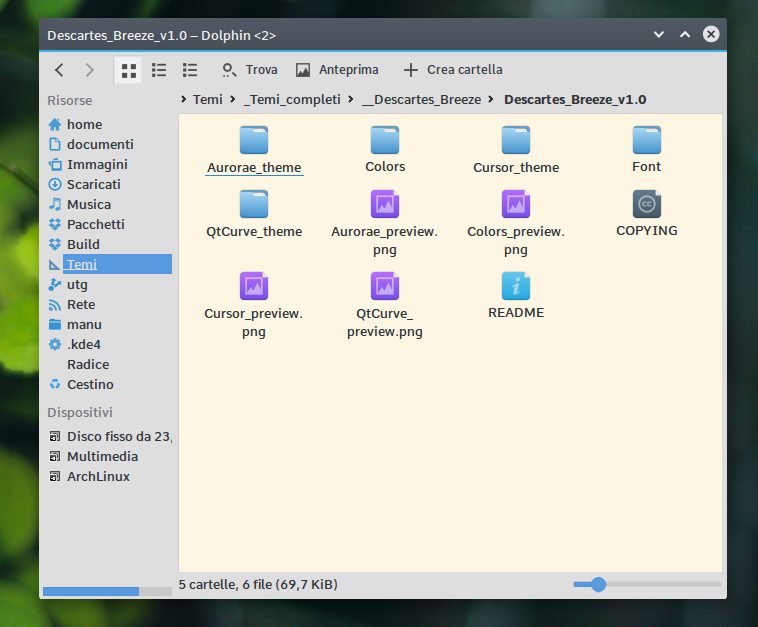The height and width of the screenshot is (627, 758).
Task: Click the window title bar text
Action: pyautogui.click(x=161, y=35)
